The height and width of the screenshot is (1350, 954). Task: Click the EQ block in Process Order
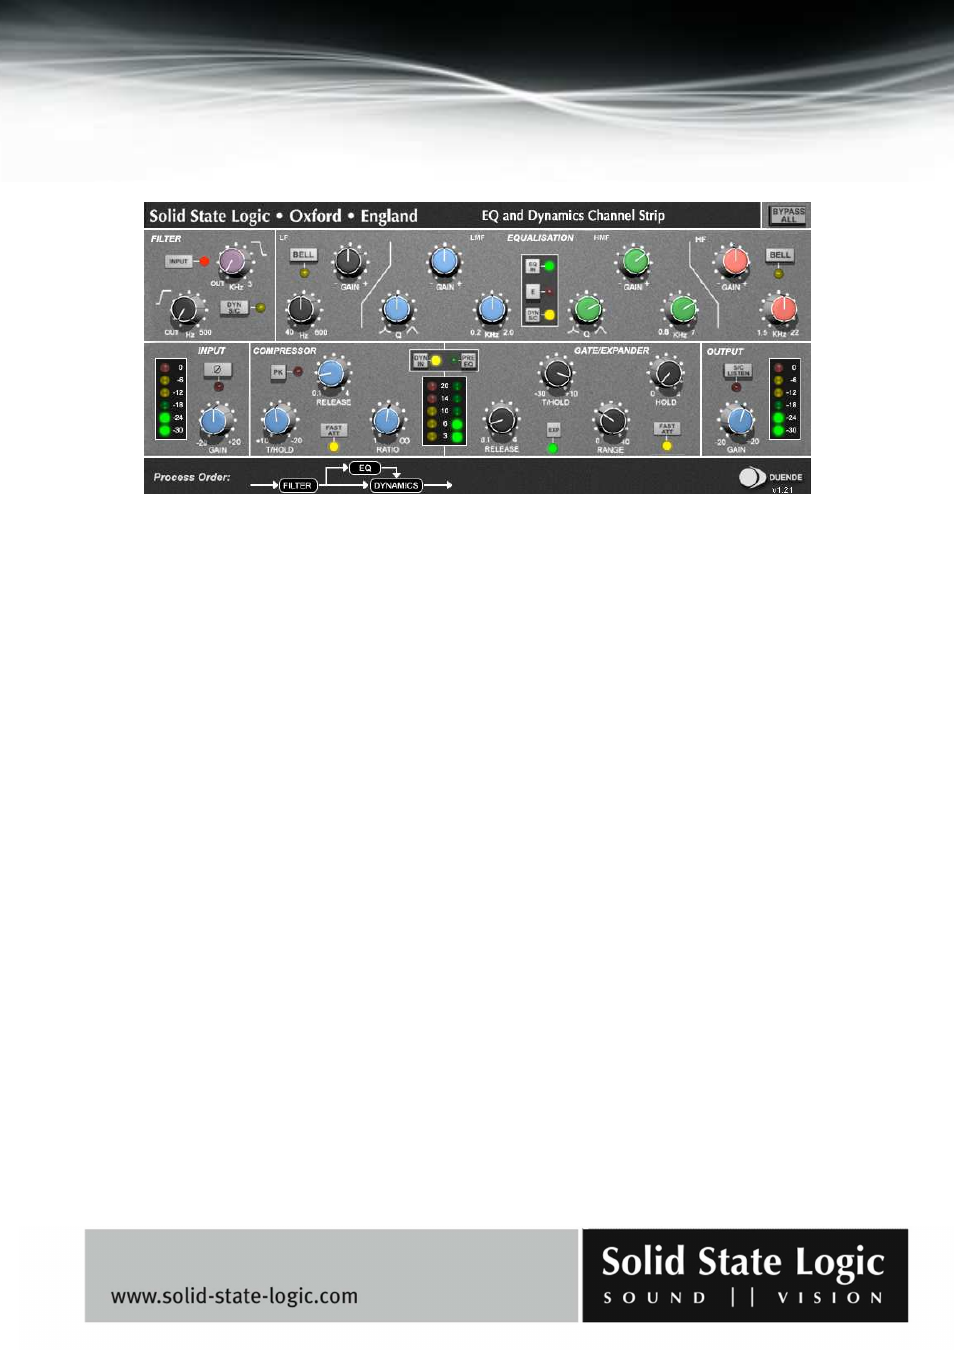click(x=365, y=468)
